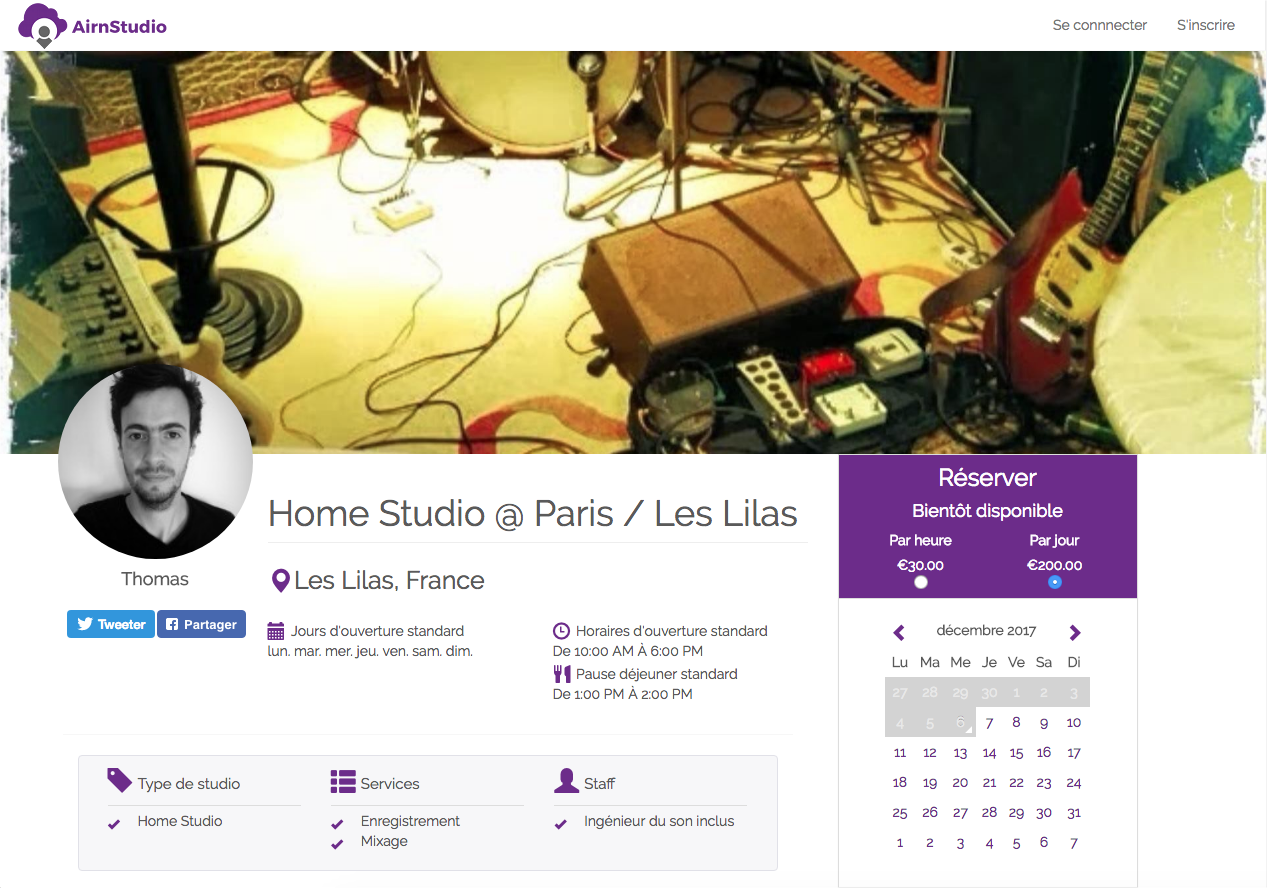
Task: Select December 25 on the calendar
Action: (900, 813)
